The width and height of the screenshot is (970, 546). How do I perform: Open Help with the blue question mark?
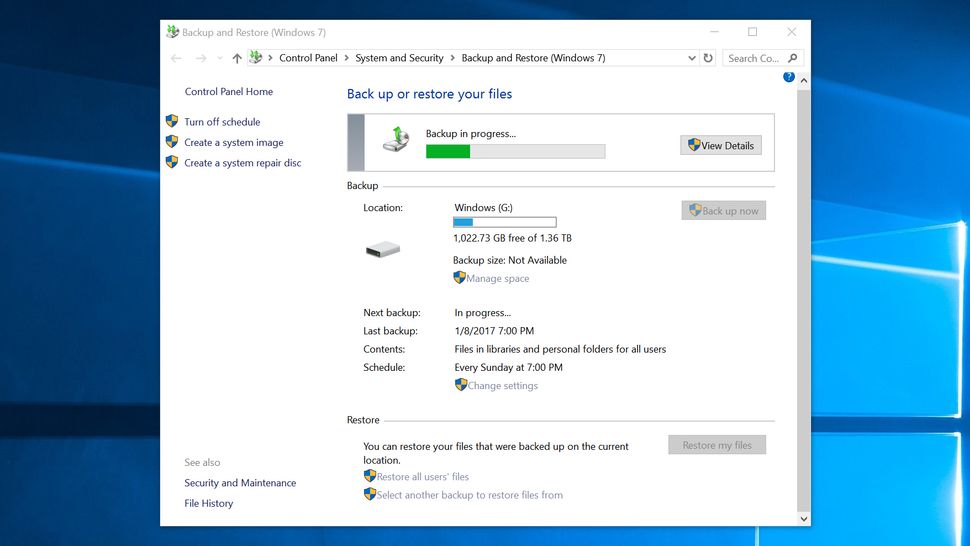789,77
